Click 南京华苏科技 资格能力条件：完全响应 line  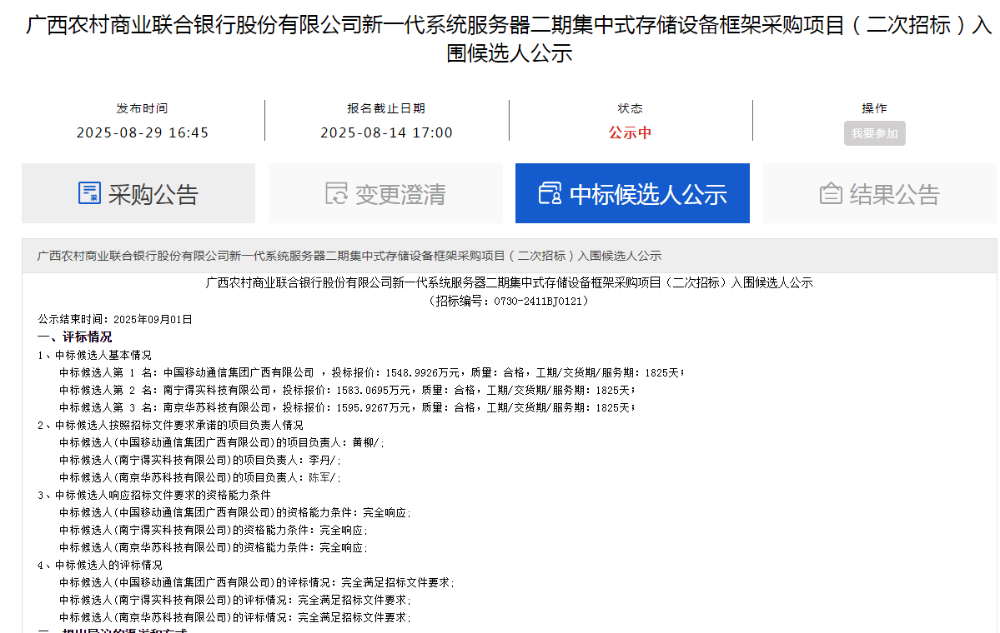pos(214,548)
